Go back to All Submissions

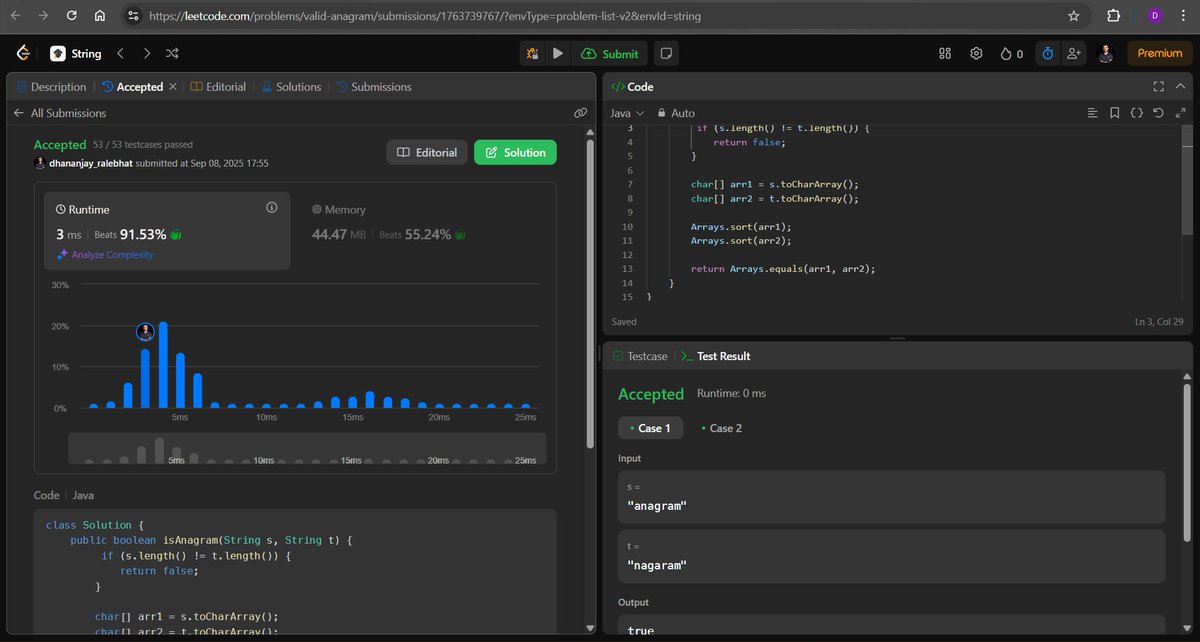coord(60,113)
